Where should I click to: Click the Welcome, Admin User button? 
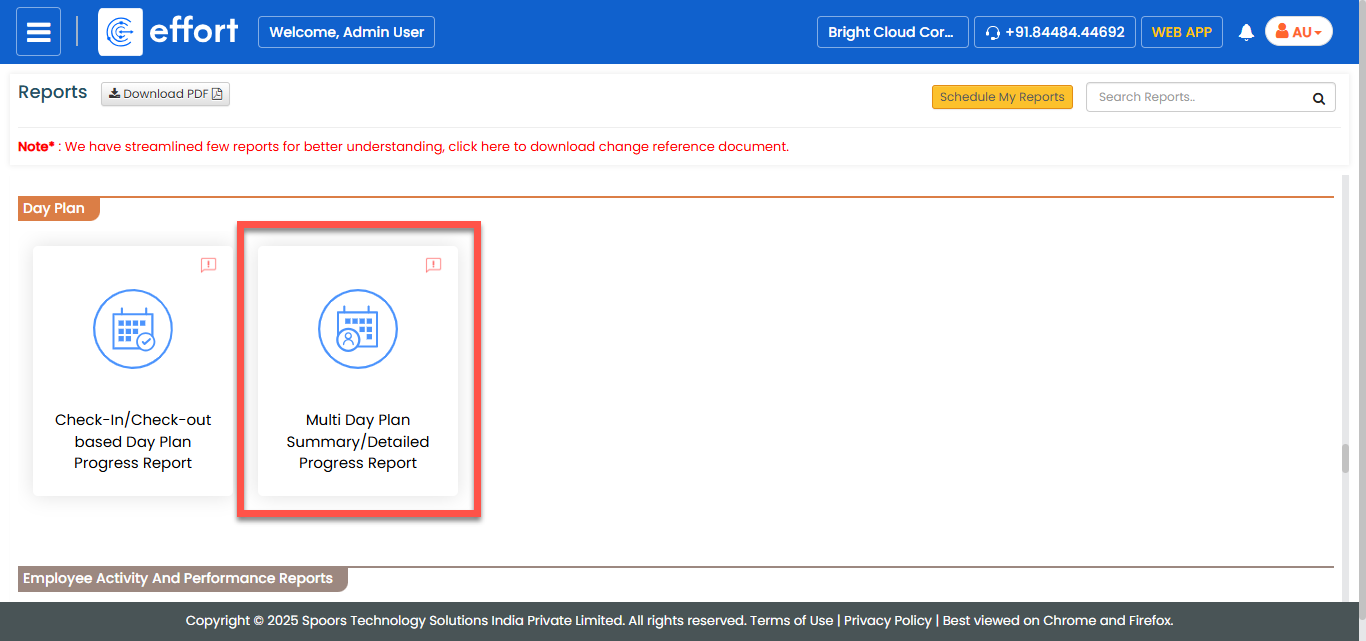pyautogui.click(x=346, y=32)
